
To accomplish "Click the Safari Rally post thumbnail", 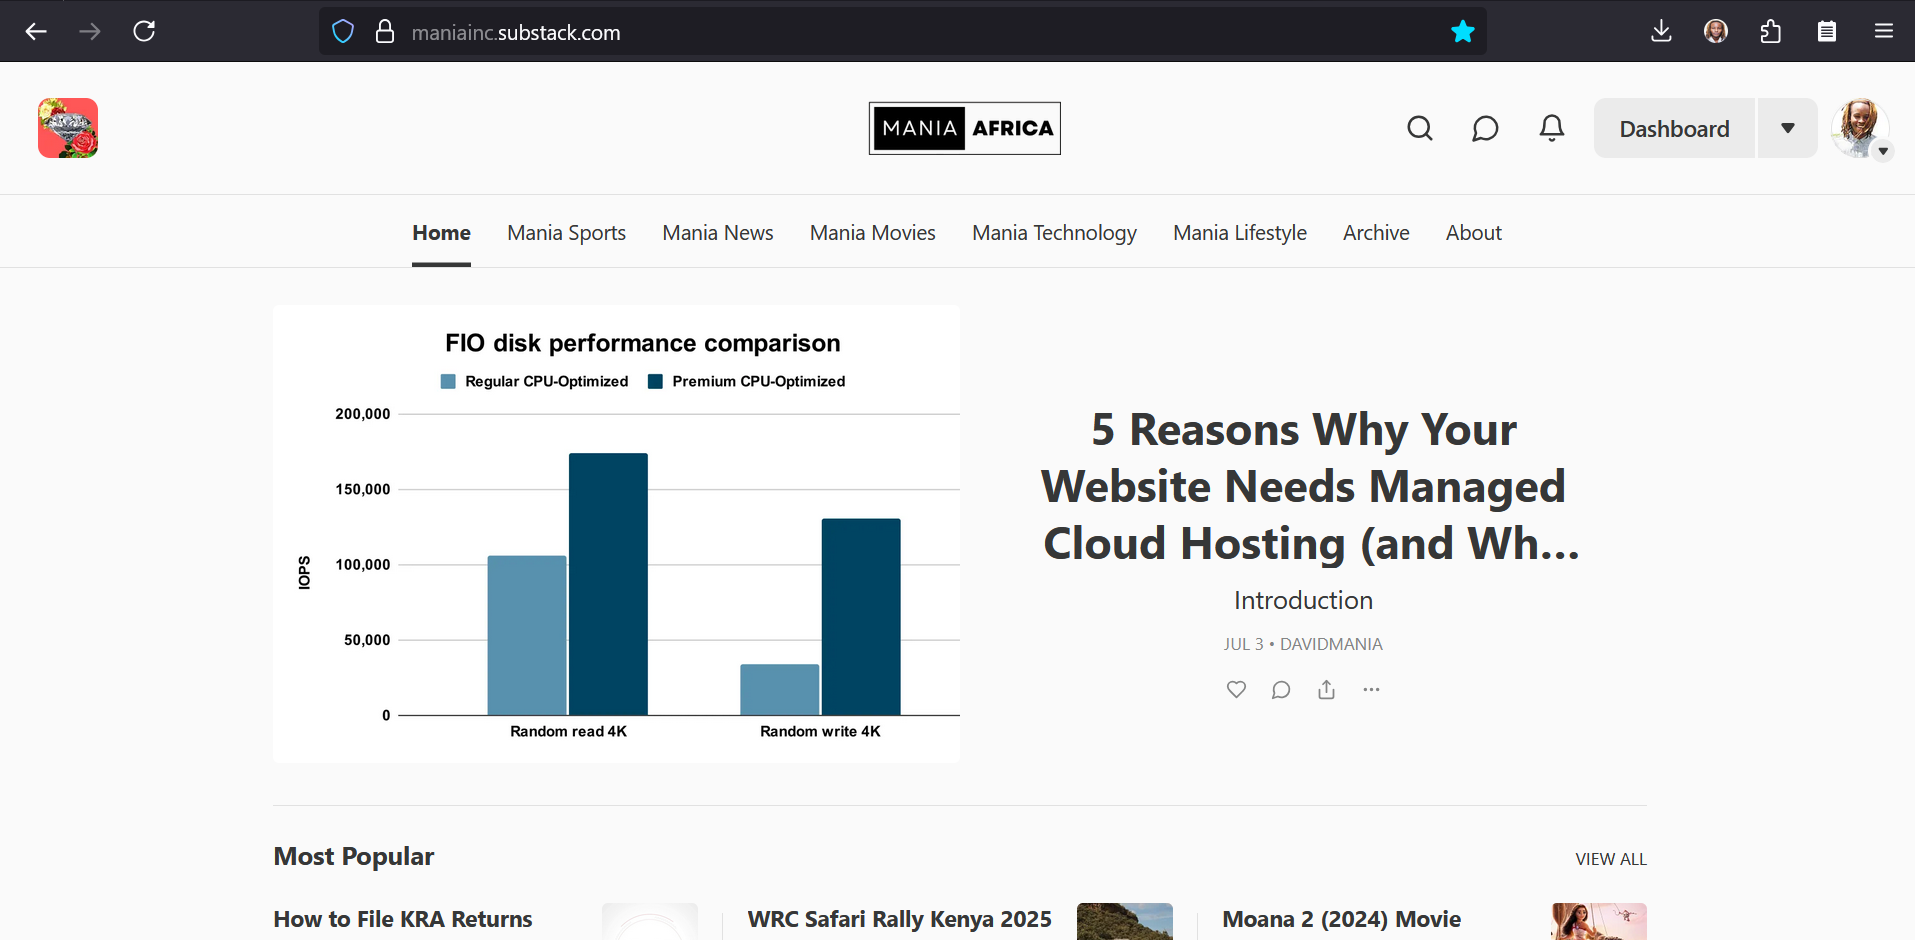I will tap(1125, 922).
